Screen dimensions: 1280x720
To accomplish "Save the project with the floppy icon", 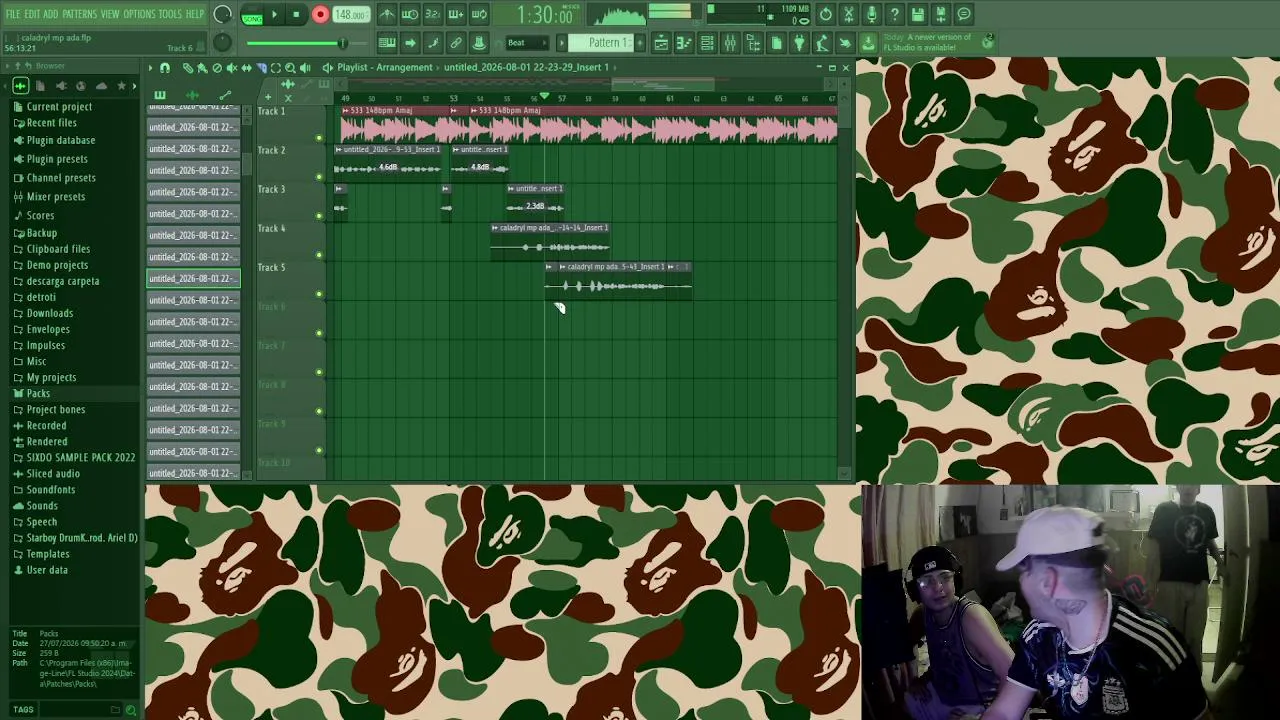I will click(917, 14).
